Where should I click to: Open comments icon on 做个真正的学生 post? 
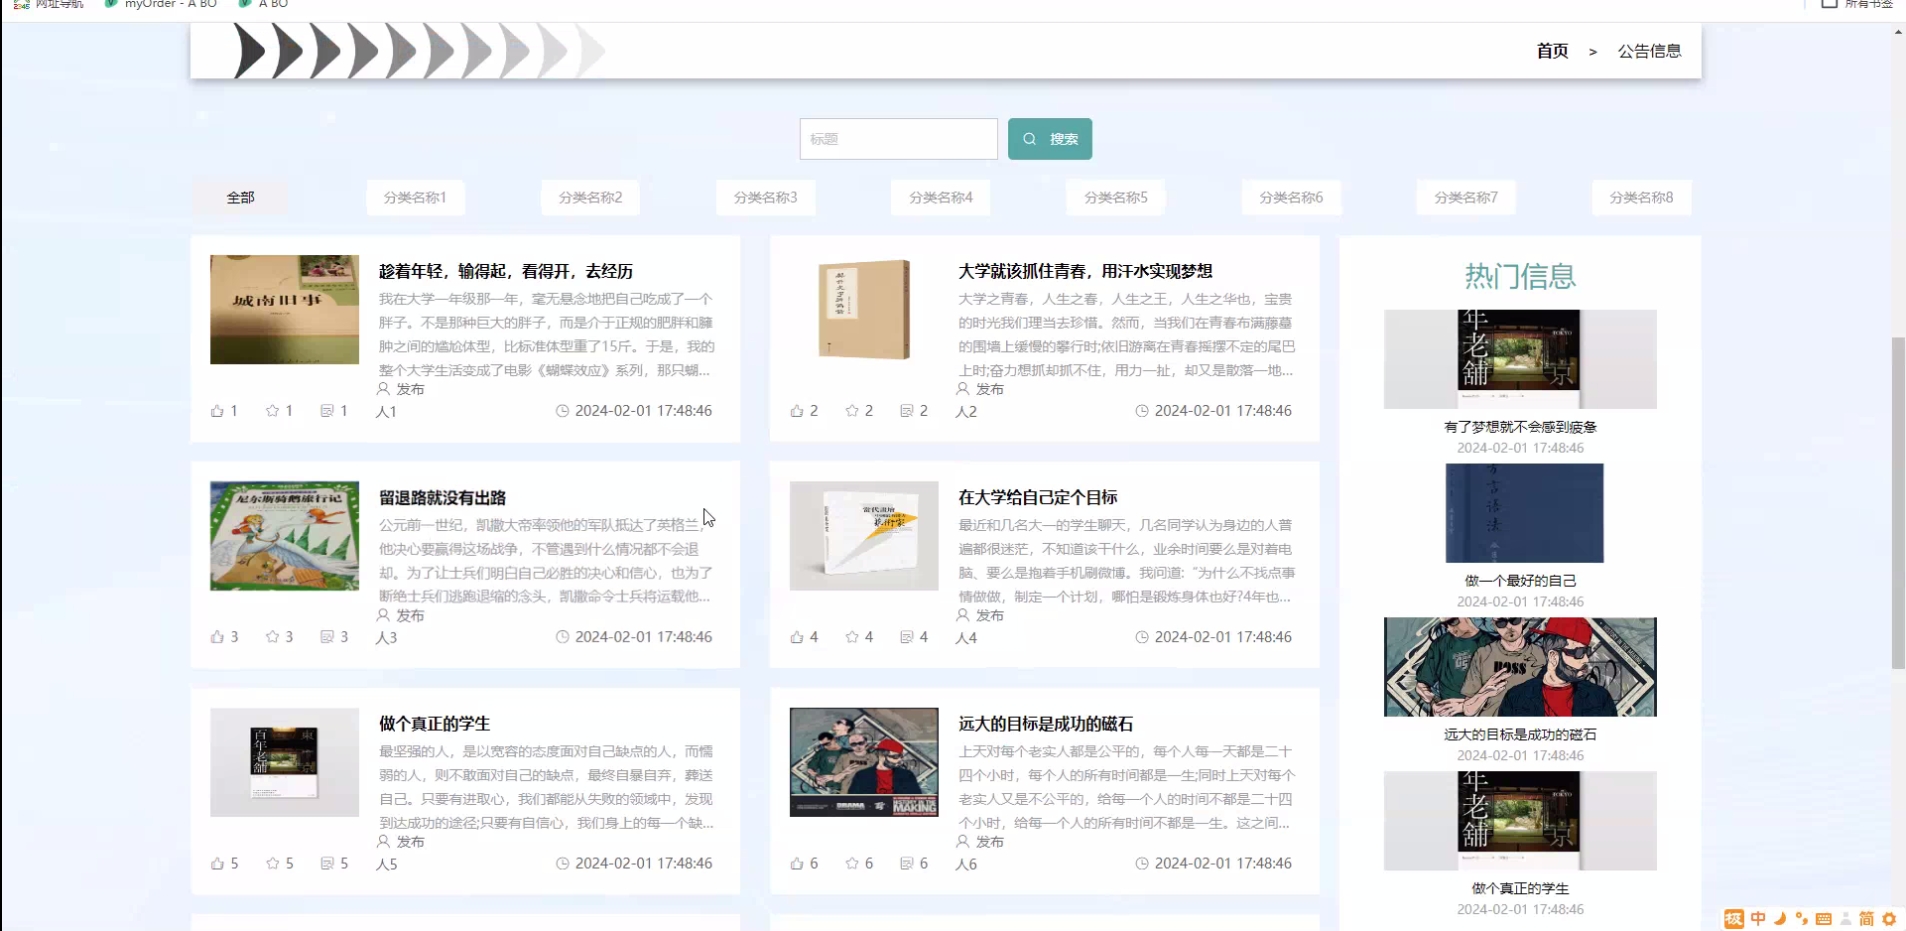pyautogui.click(x=327, y=863)
